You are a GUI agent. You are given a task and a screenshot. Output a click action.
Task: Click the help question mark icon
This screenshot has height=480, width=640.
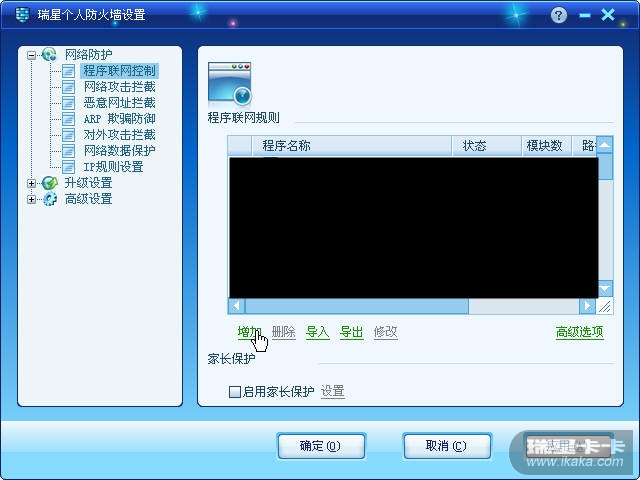click(558, 16)
